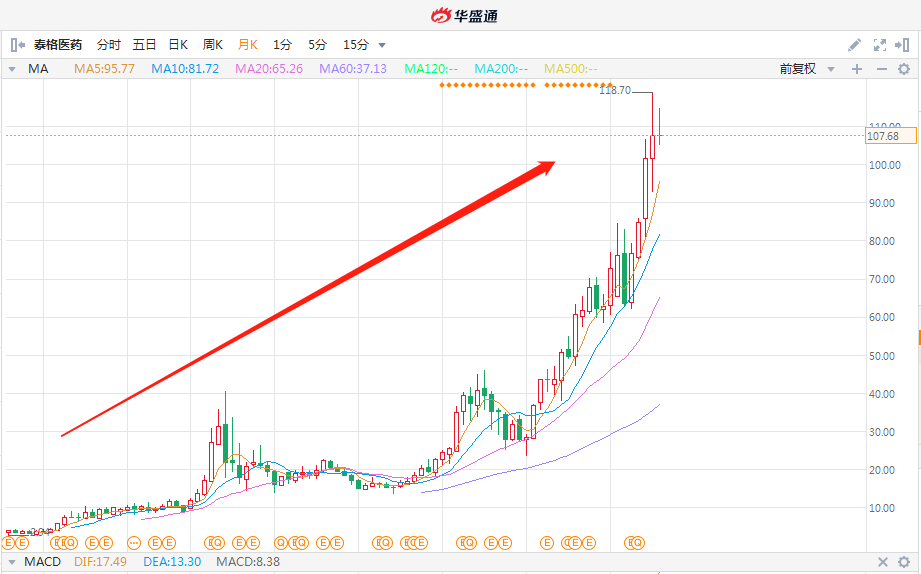Image resolution: width=921 pixels, height=574 pixels.
Task: Click the MA5:95.77 indicator label
Action: 104,69
